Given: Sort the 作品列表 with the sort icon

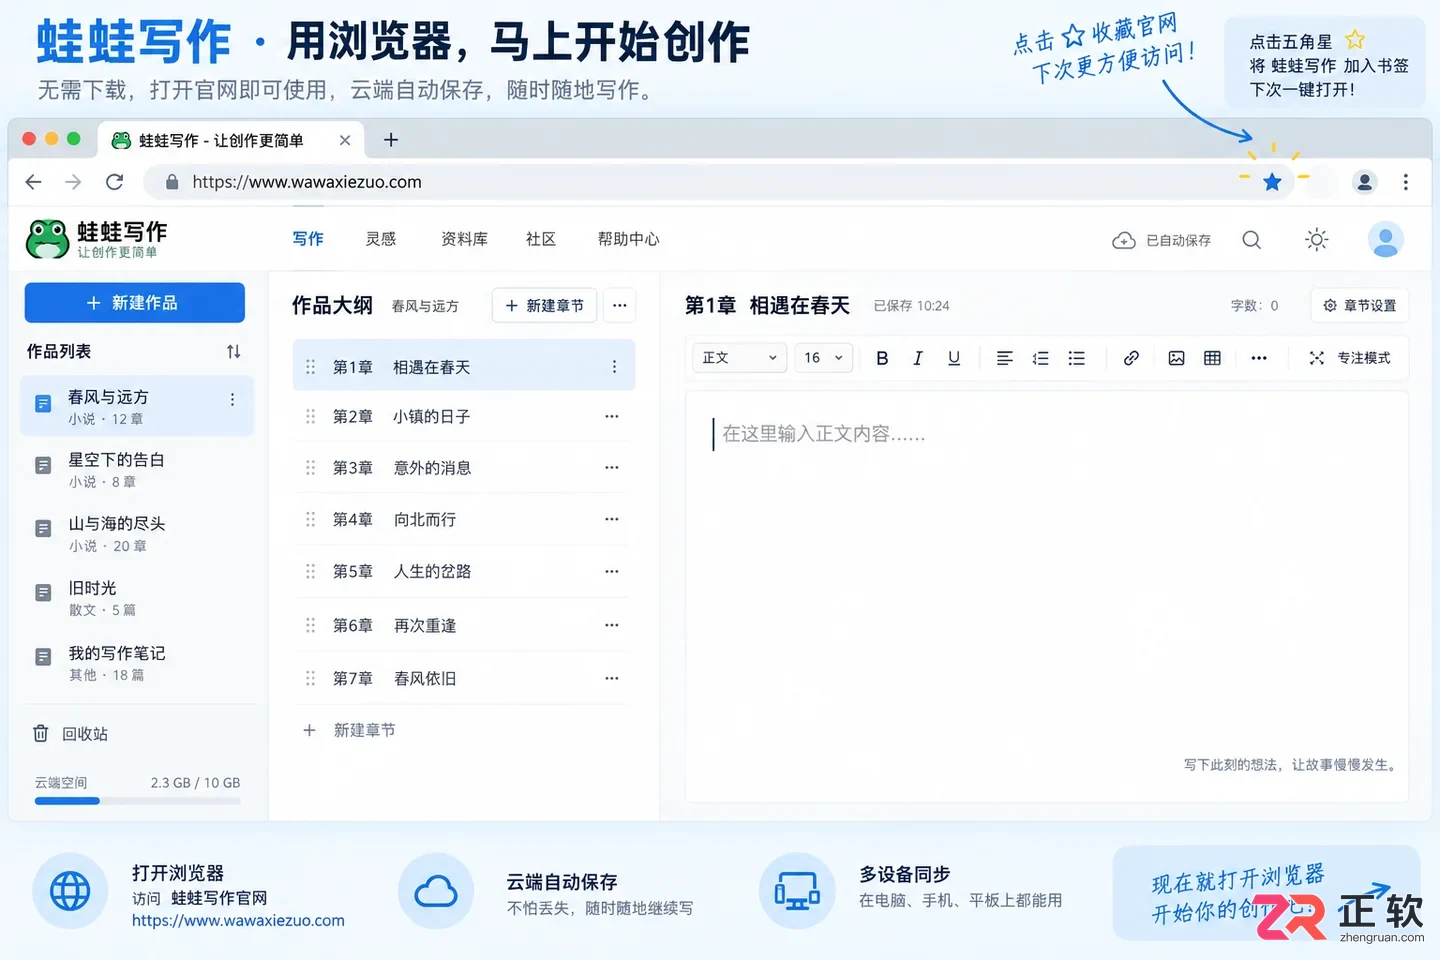Looking at the screenshot, I should [x=233, y=352].
